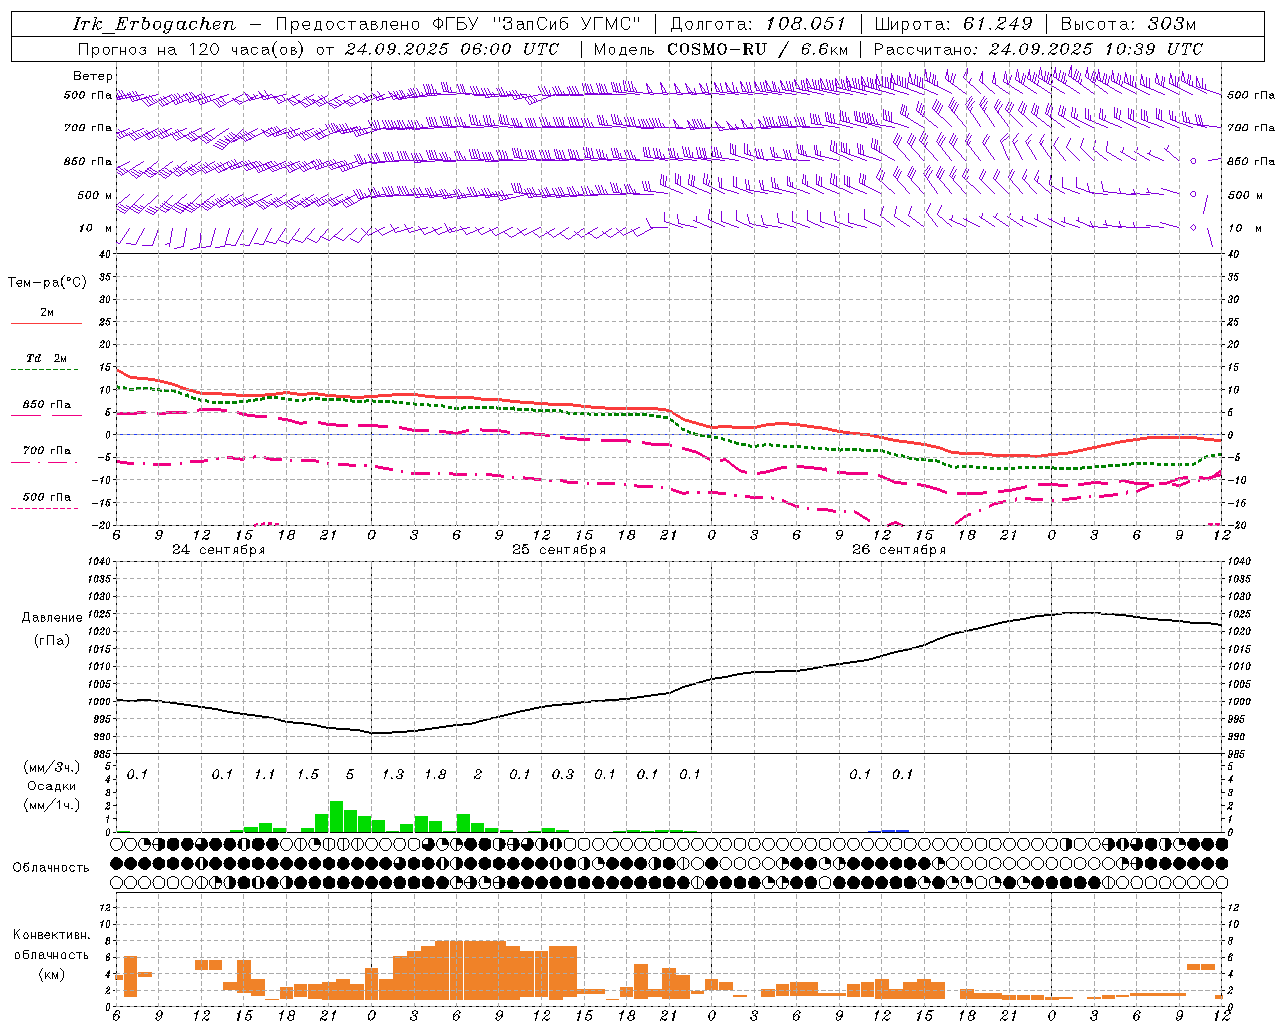This screenshot has width=1280, height=1024.
Task: Click the (км) unit under convective облачность
Action: coord(51,973)
